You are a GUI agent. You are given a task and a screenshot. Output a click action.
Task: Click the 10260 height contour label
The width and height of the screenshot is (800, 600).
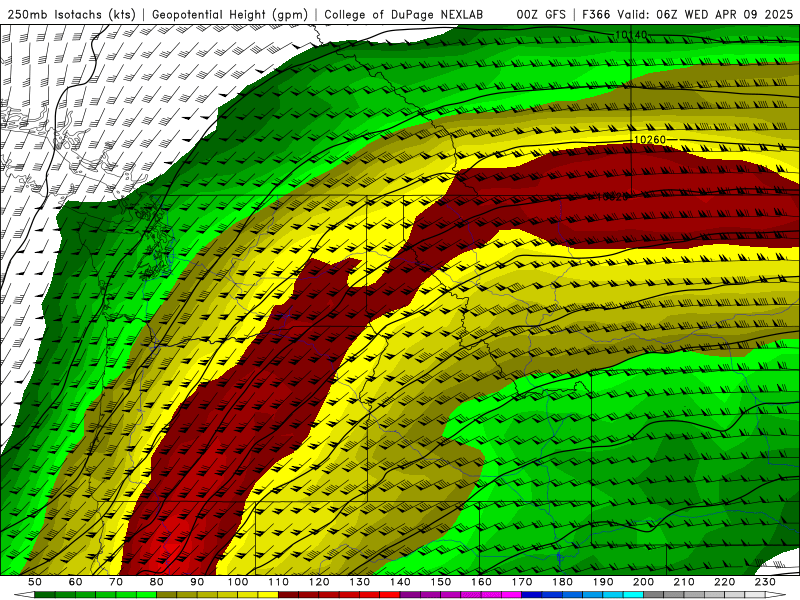tap(650, 139)
